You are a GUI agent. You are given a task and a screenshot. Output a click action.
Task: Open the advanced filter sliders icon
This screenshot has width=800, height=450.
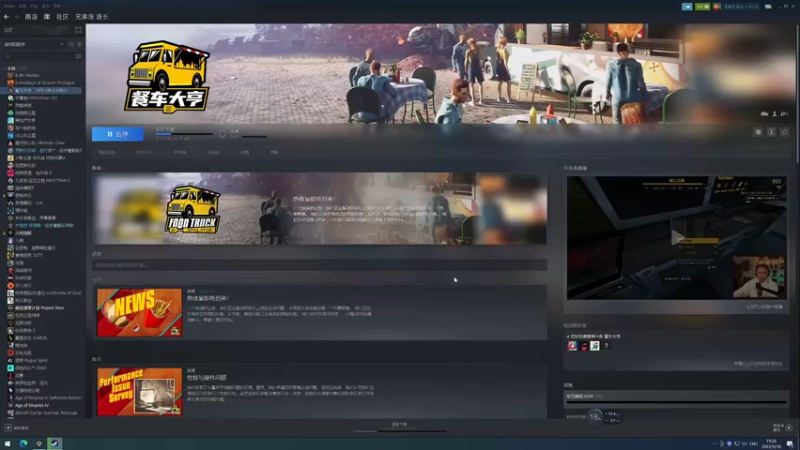click(78, 56)
